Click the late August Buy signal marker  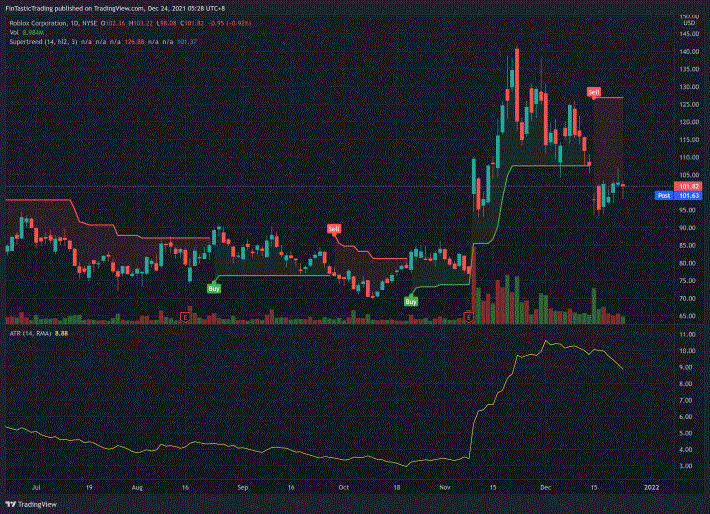(214, 288)
